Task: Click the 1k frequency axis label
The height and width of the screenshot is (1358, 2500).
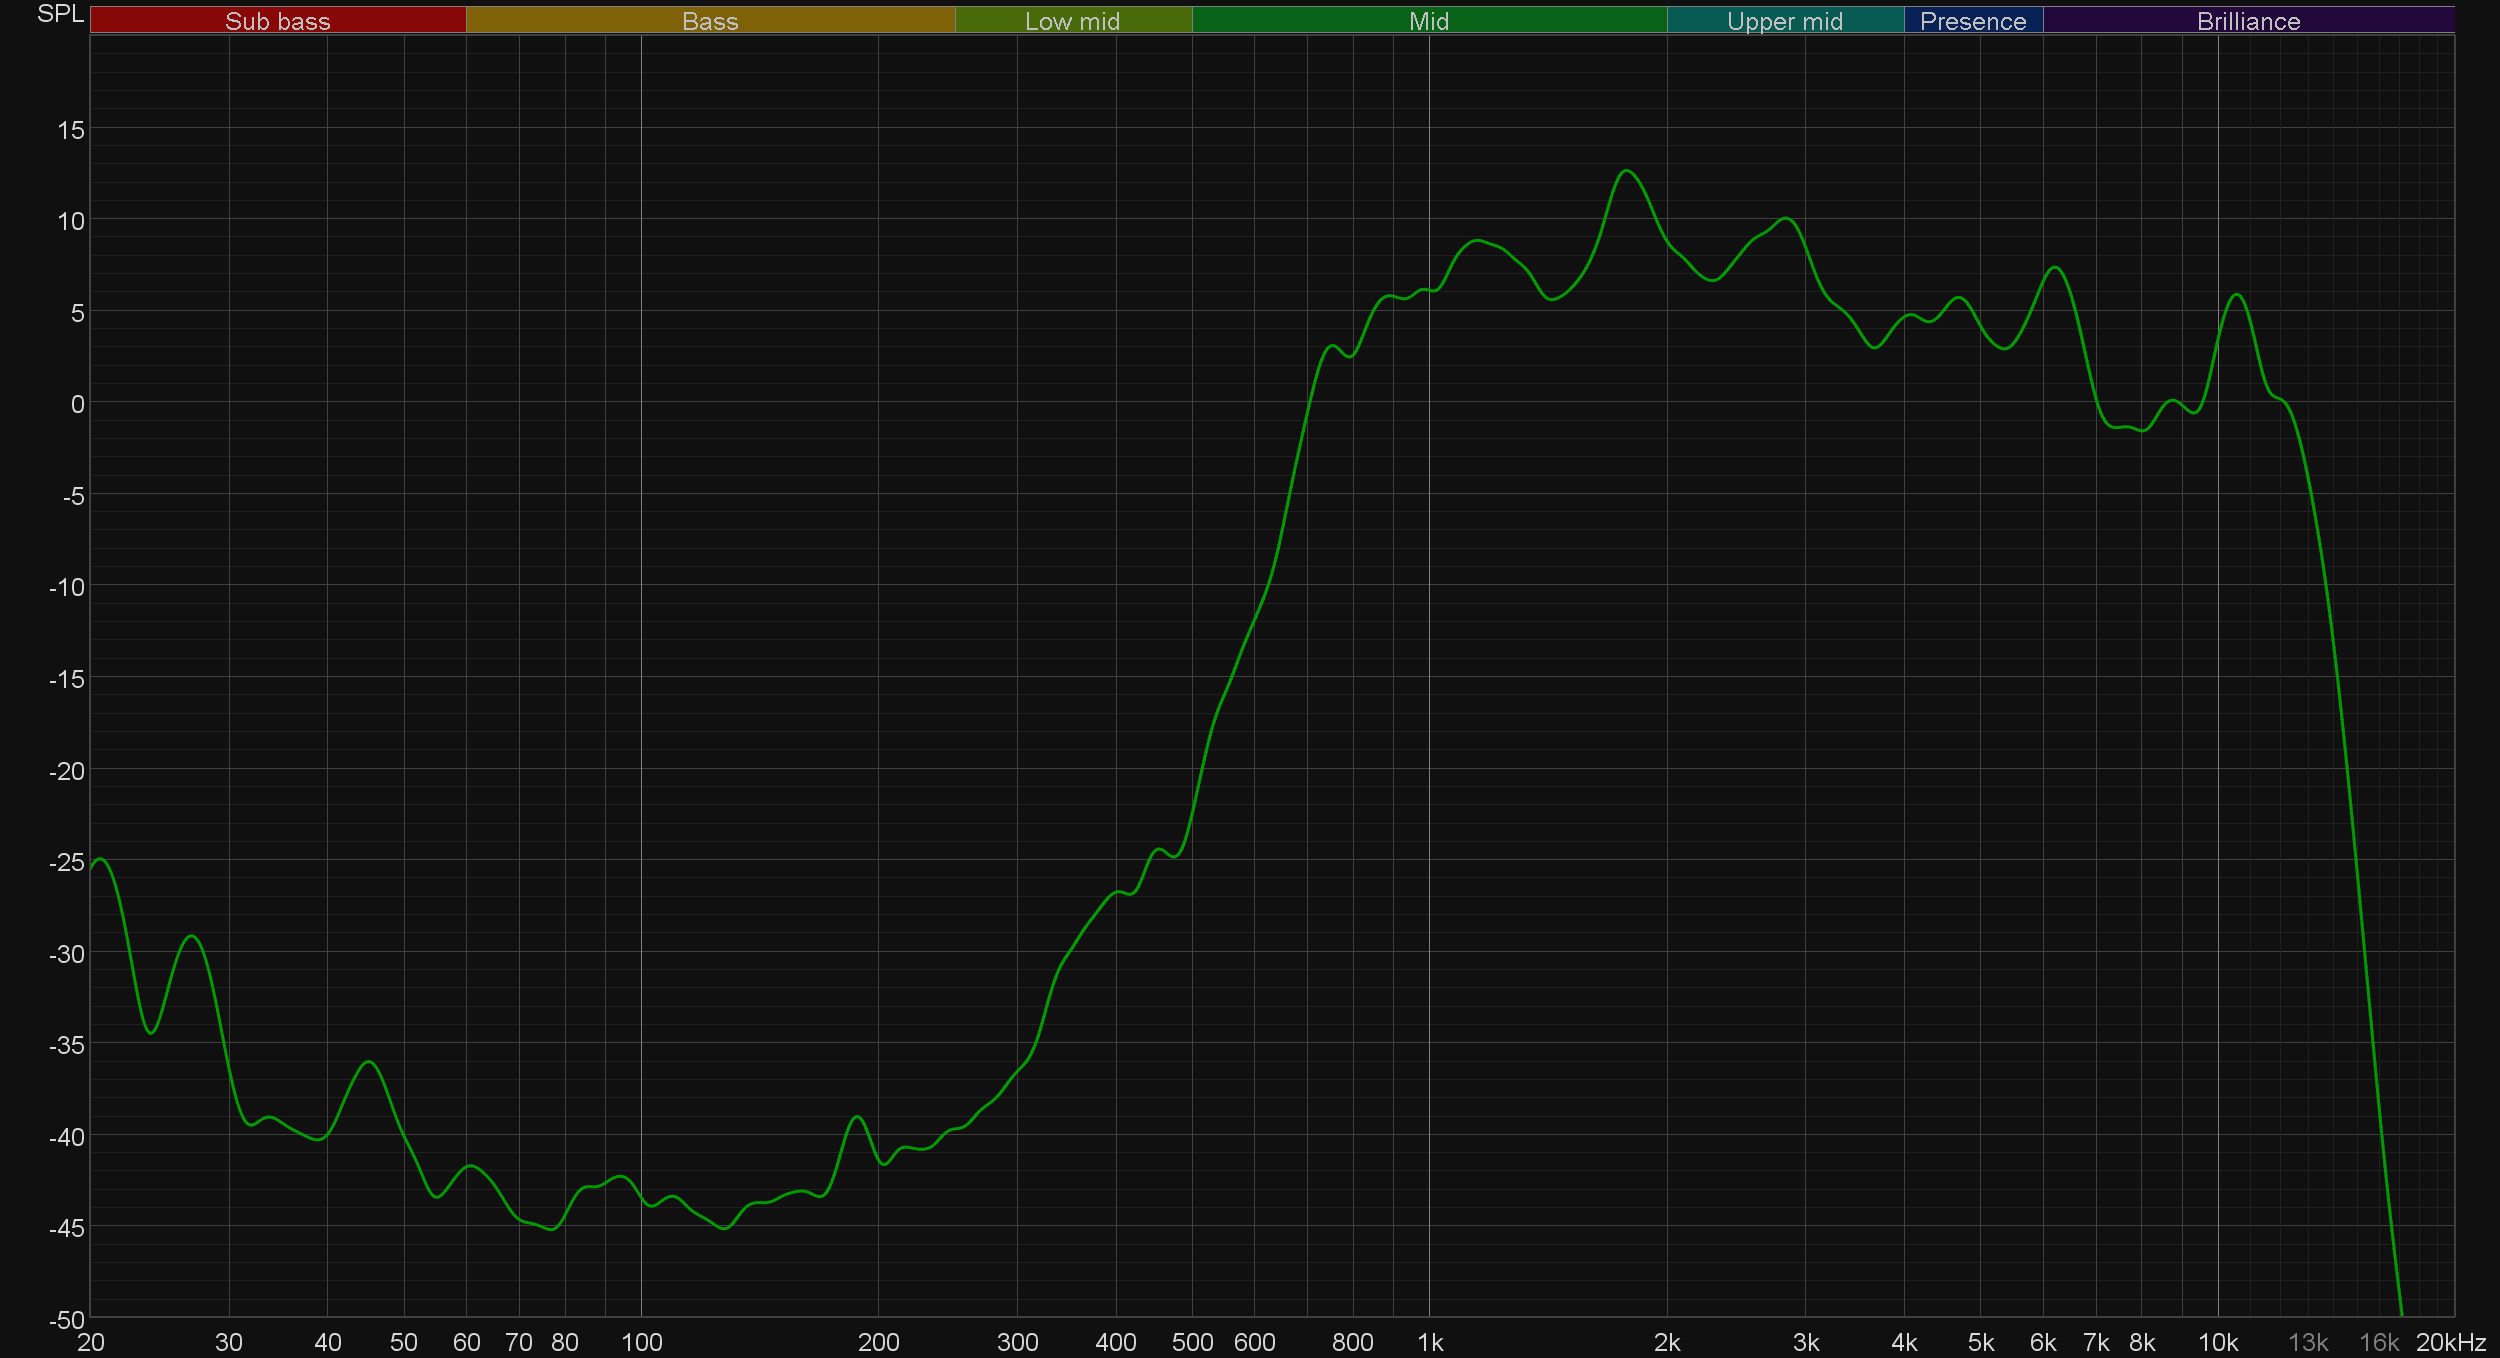Action: 1430,1342
